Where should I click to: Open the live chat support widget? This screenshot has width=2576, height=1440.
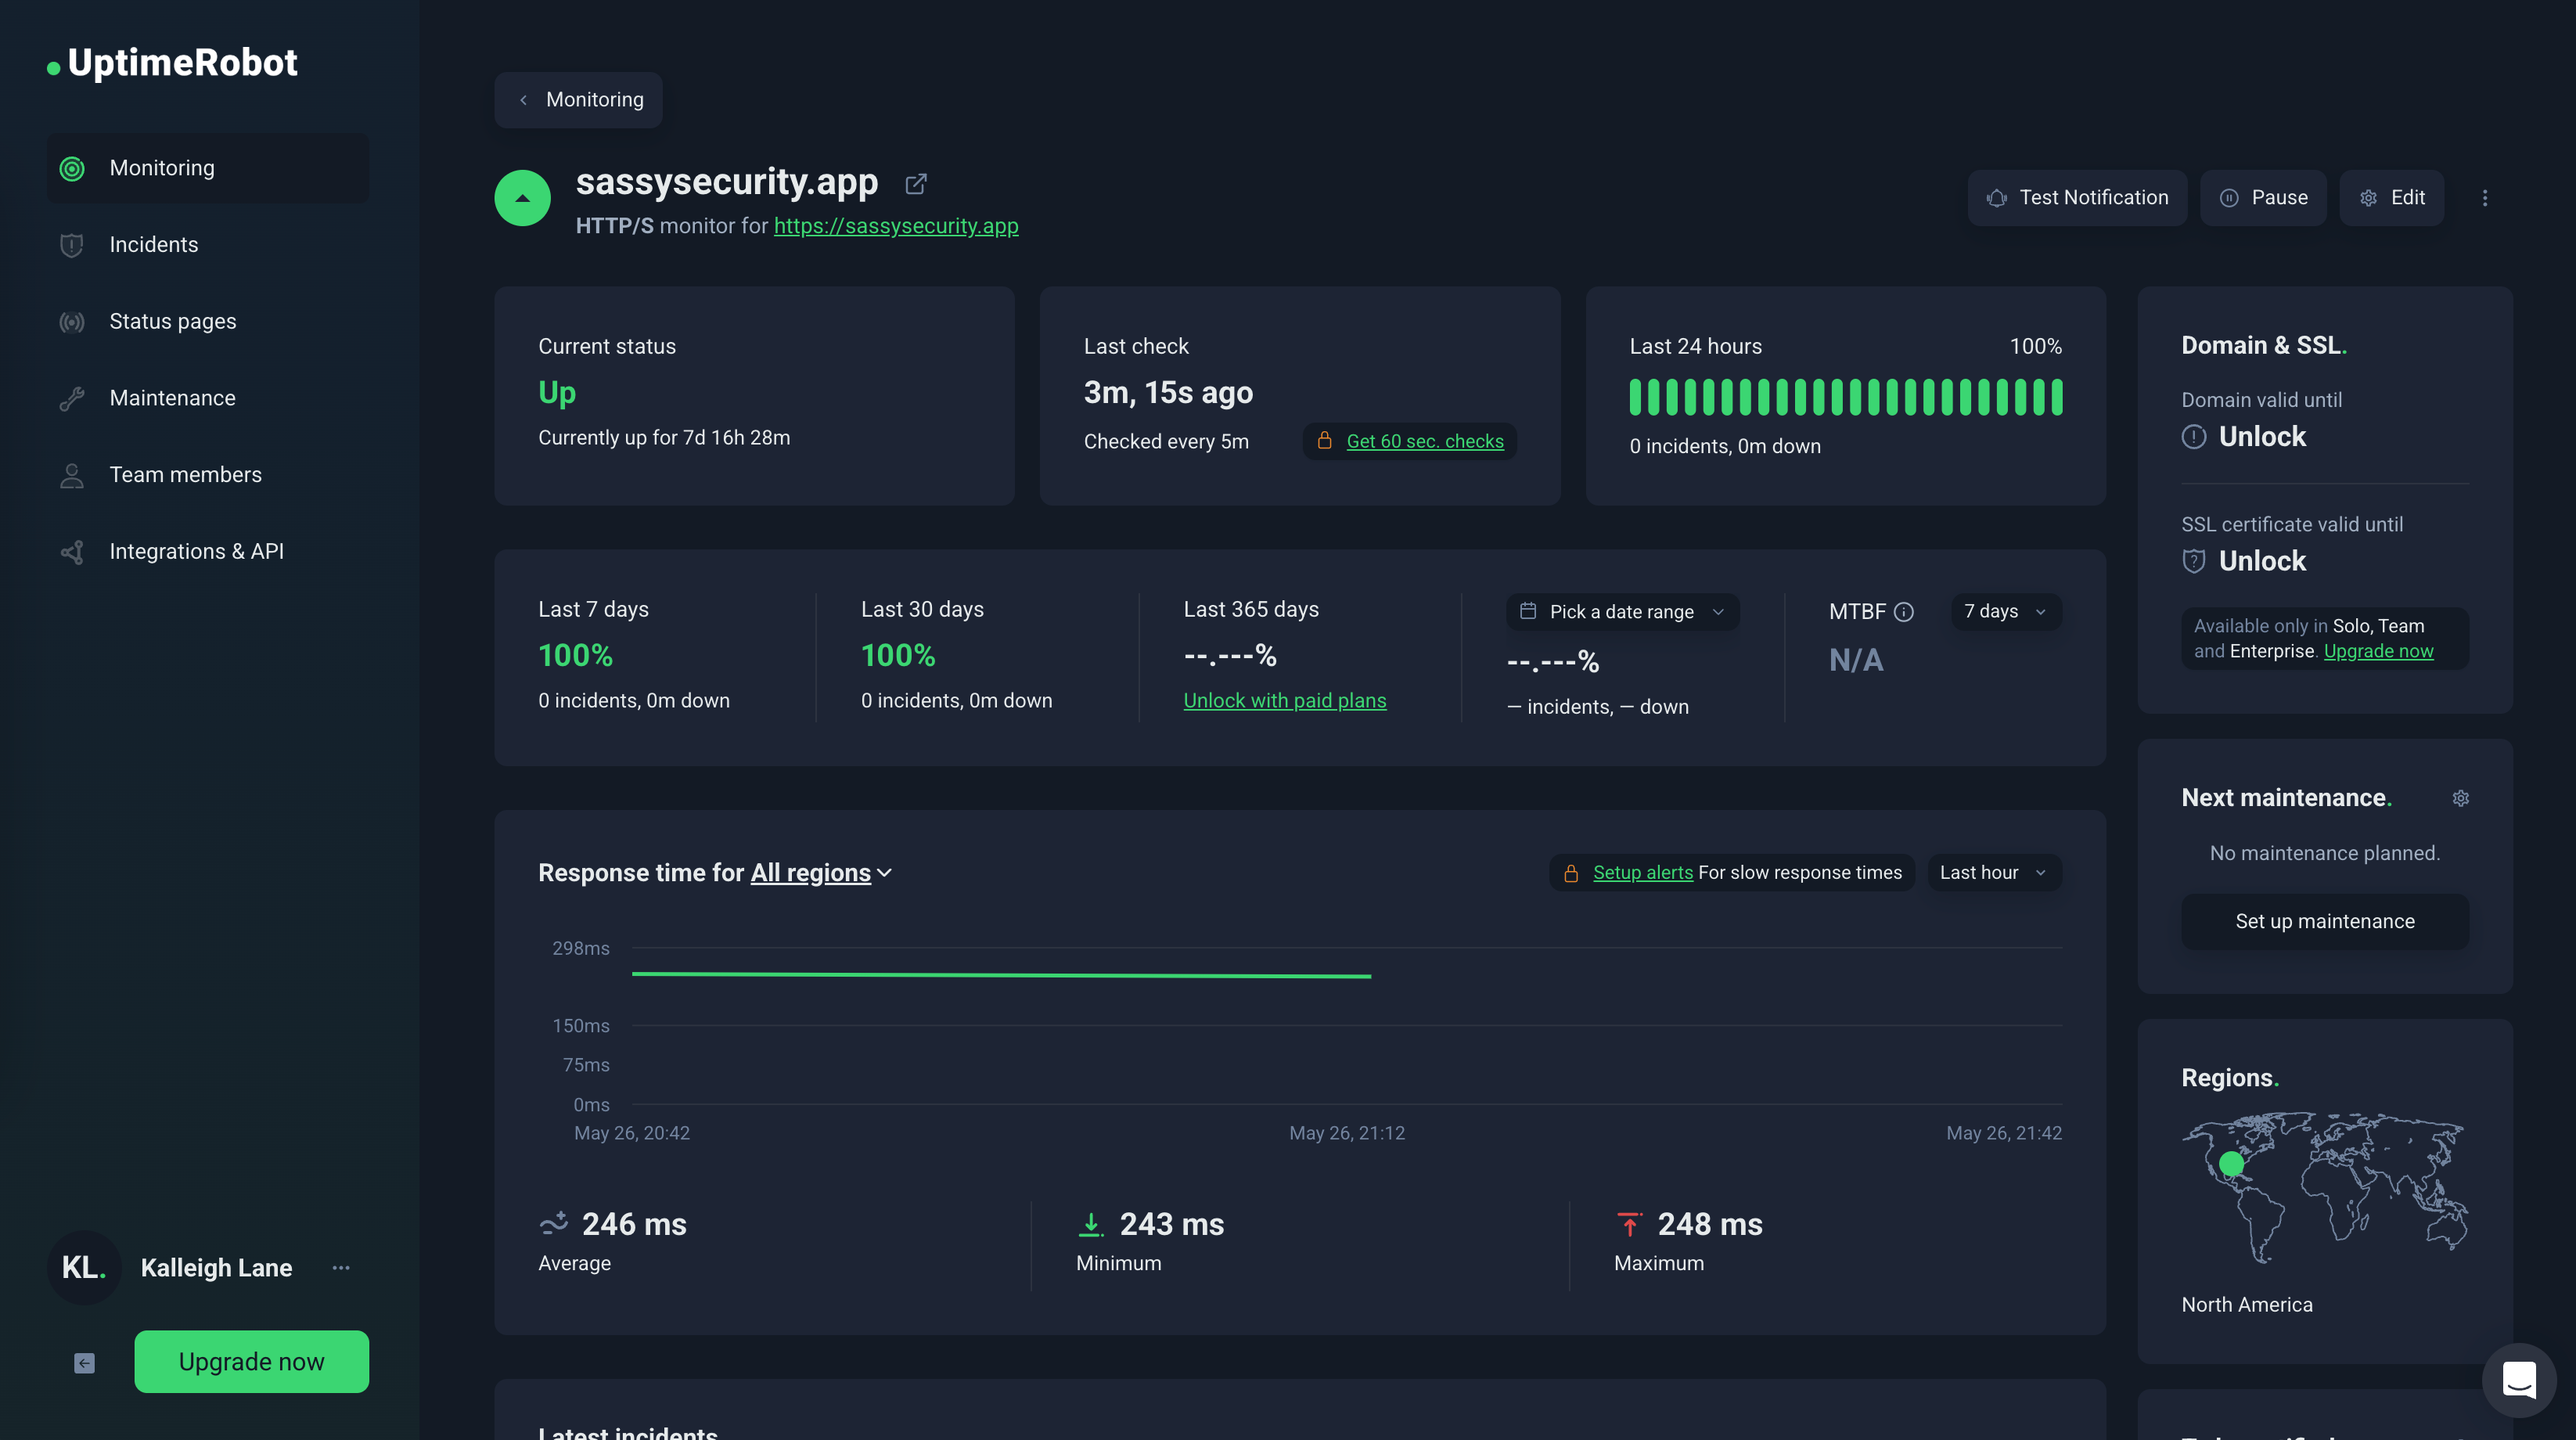click(x=2519, y=1380)
